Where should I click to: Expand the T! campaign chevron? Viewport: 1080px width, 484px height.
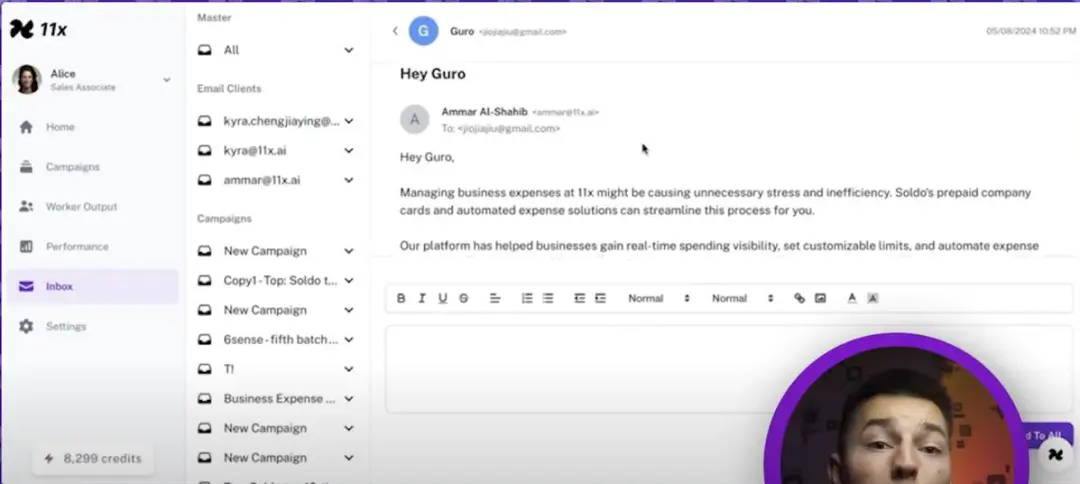(349, 370)
